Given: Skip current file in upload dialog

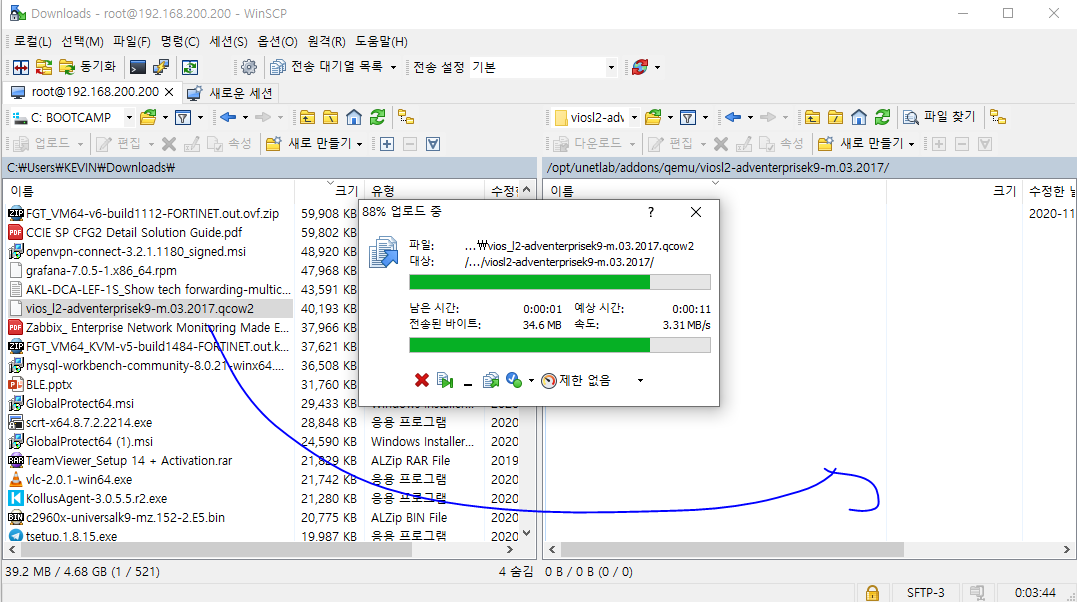Looking at the screenshot, I should [445, 380].
